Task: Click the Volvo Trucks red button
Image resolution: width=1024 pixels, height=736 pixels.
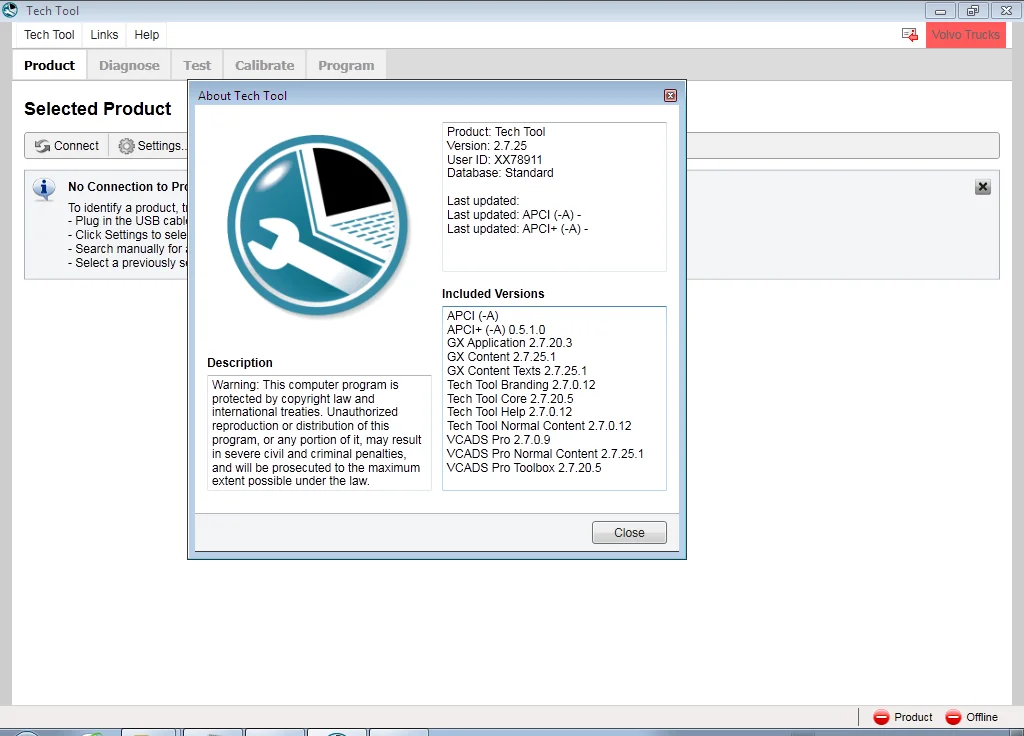Action: coord(965,35)
